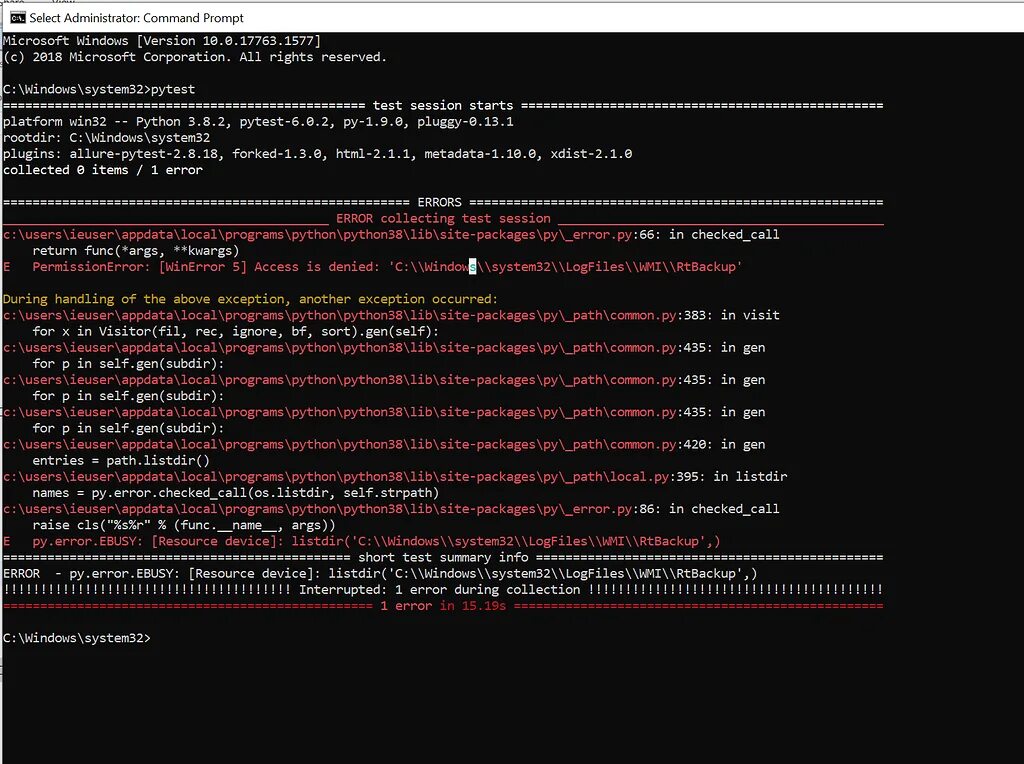The height and width of the screenshot is (764, 1024).
Task: Click the Command Prompt icon in title bar
Action: 18,18
